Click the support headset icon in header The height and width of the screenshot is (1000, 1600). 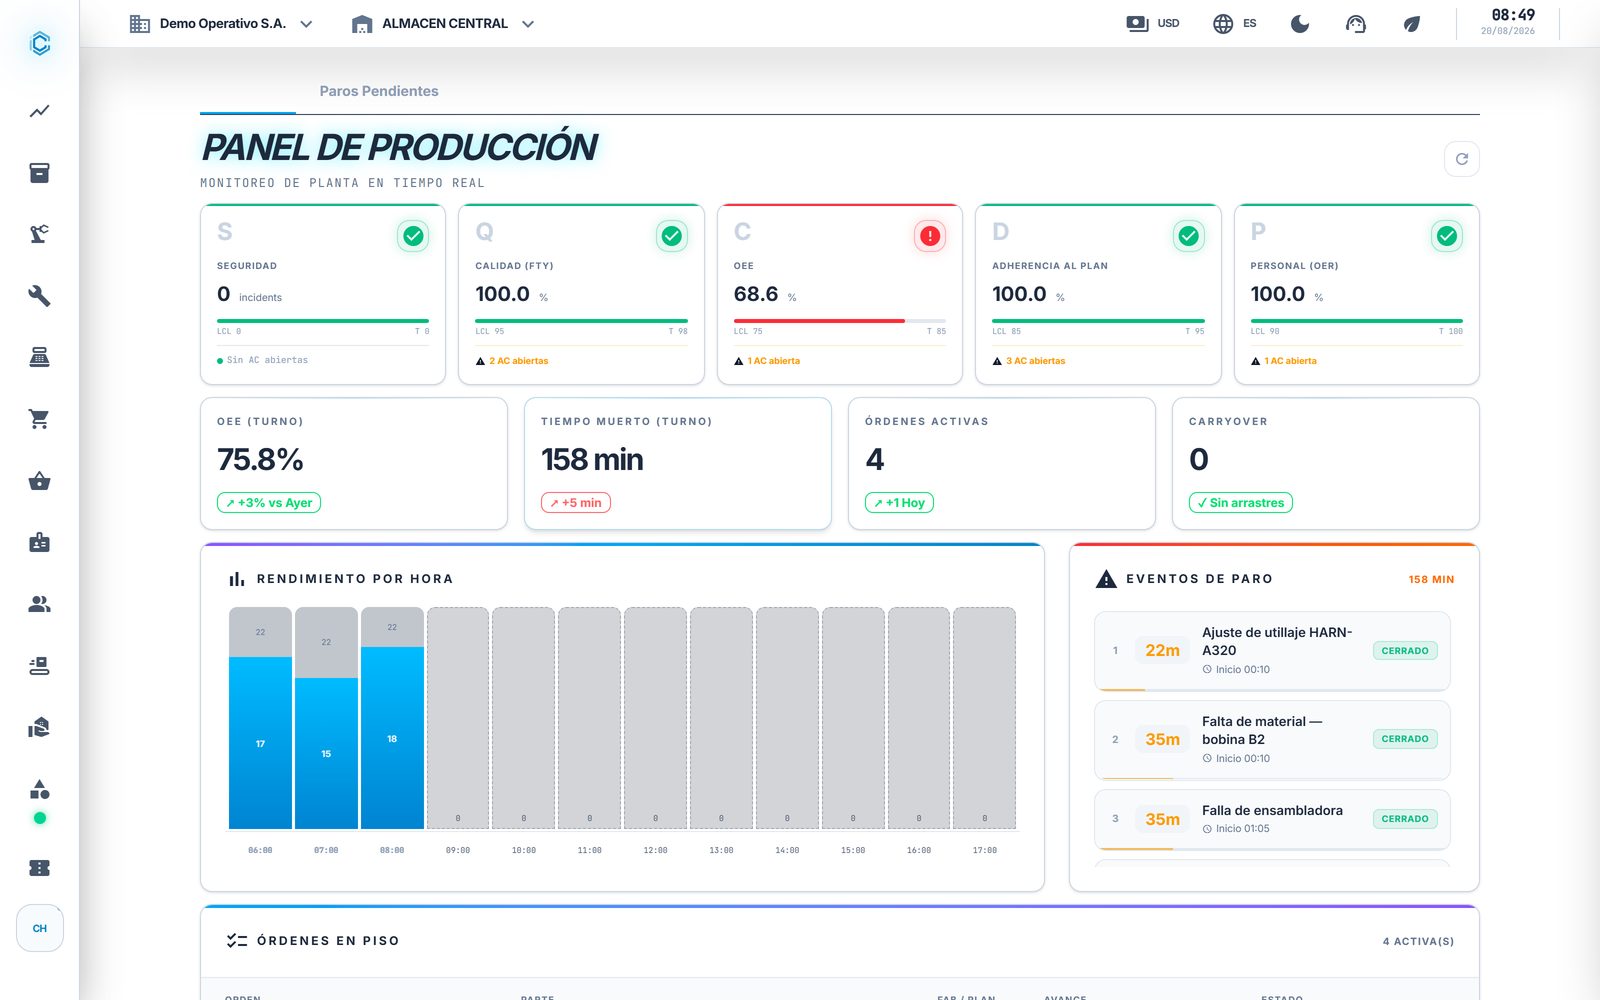[x=1355, y=24]
